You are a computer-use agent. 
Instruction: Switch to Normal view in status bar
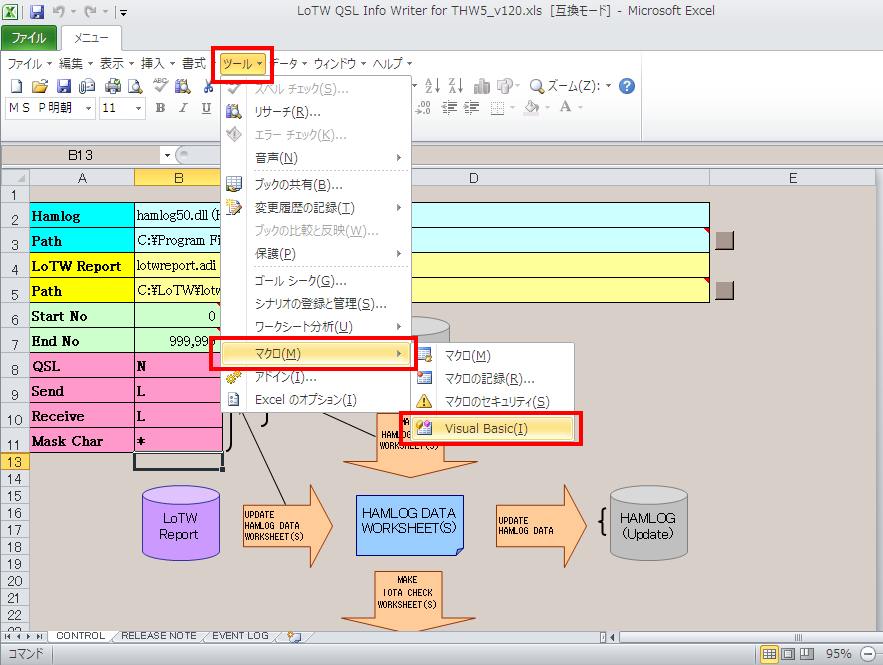pyautogui.click(x=769, y=654)
